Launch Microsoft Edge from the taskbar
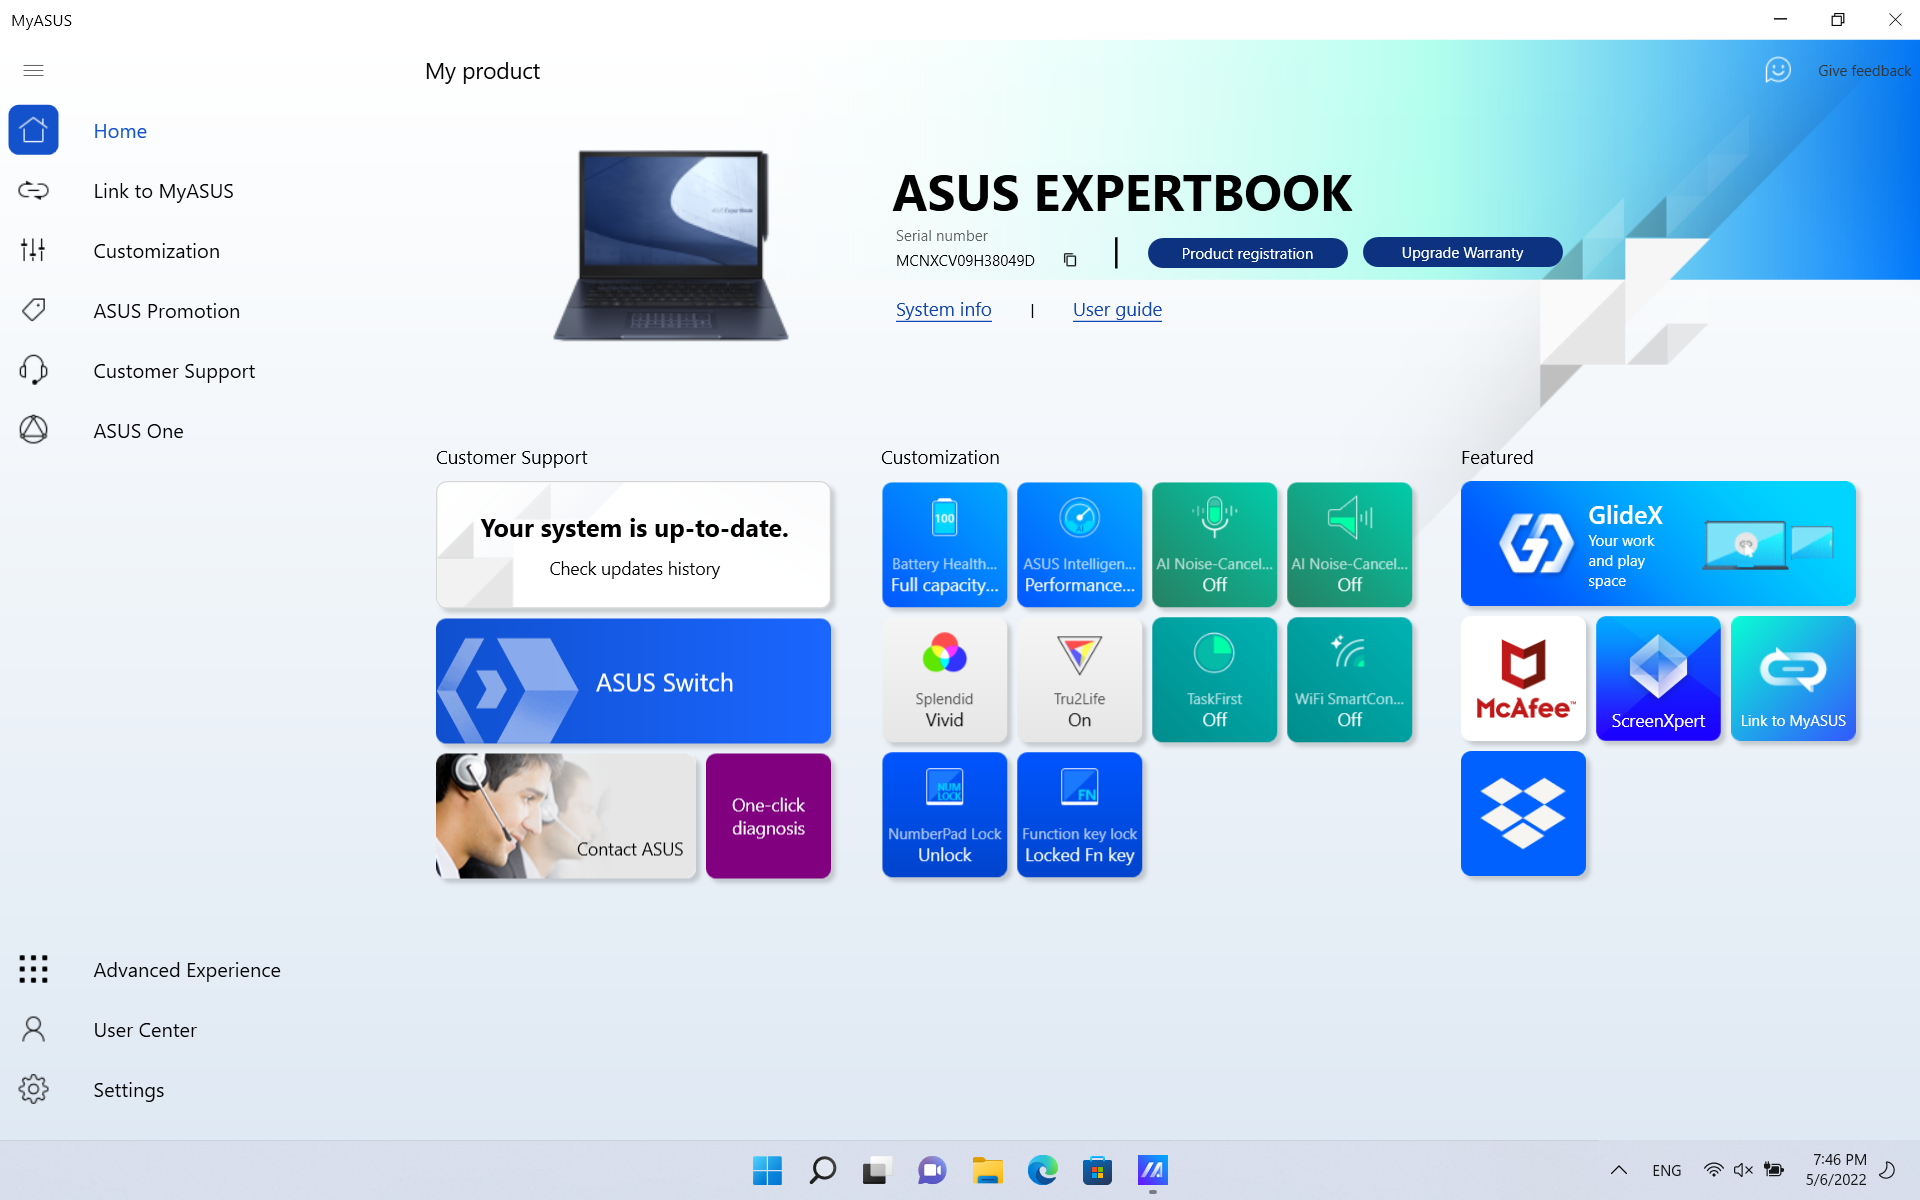 (x=1042, y=1170)
